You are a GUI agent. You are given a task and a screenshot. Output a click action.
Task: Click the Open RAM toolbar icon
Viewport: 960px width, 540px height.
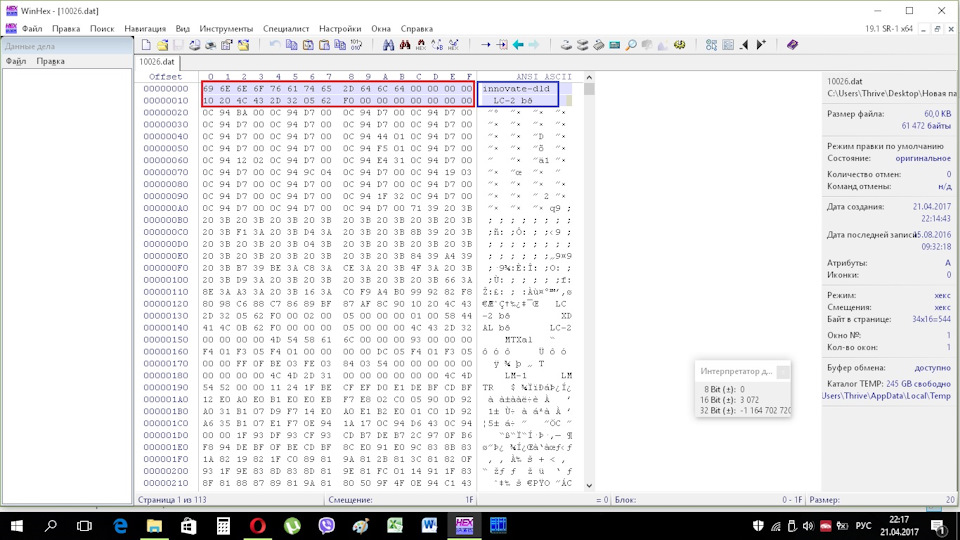[x=599, y=45]
